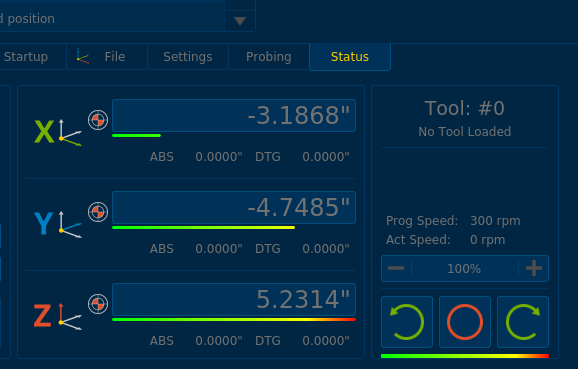
Task: Click the Z axis zero target icon
Action: click(x=98, y=304)
